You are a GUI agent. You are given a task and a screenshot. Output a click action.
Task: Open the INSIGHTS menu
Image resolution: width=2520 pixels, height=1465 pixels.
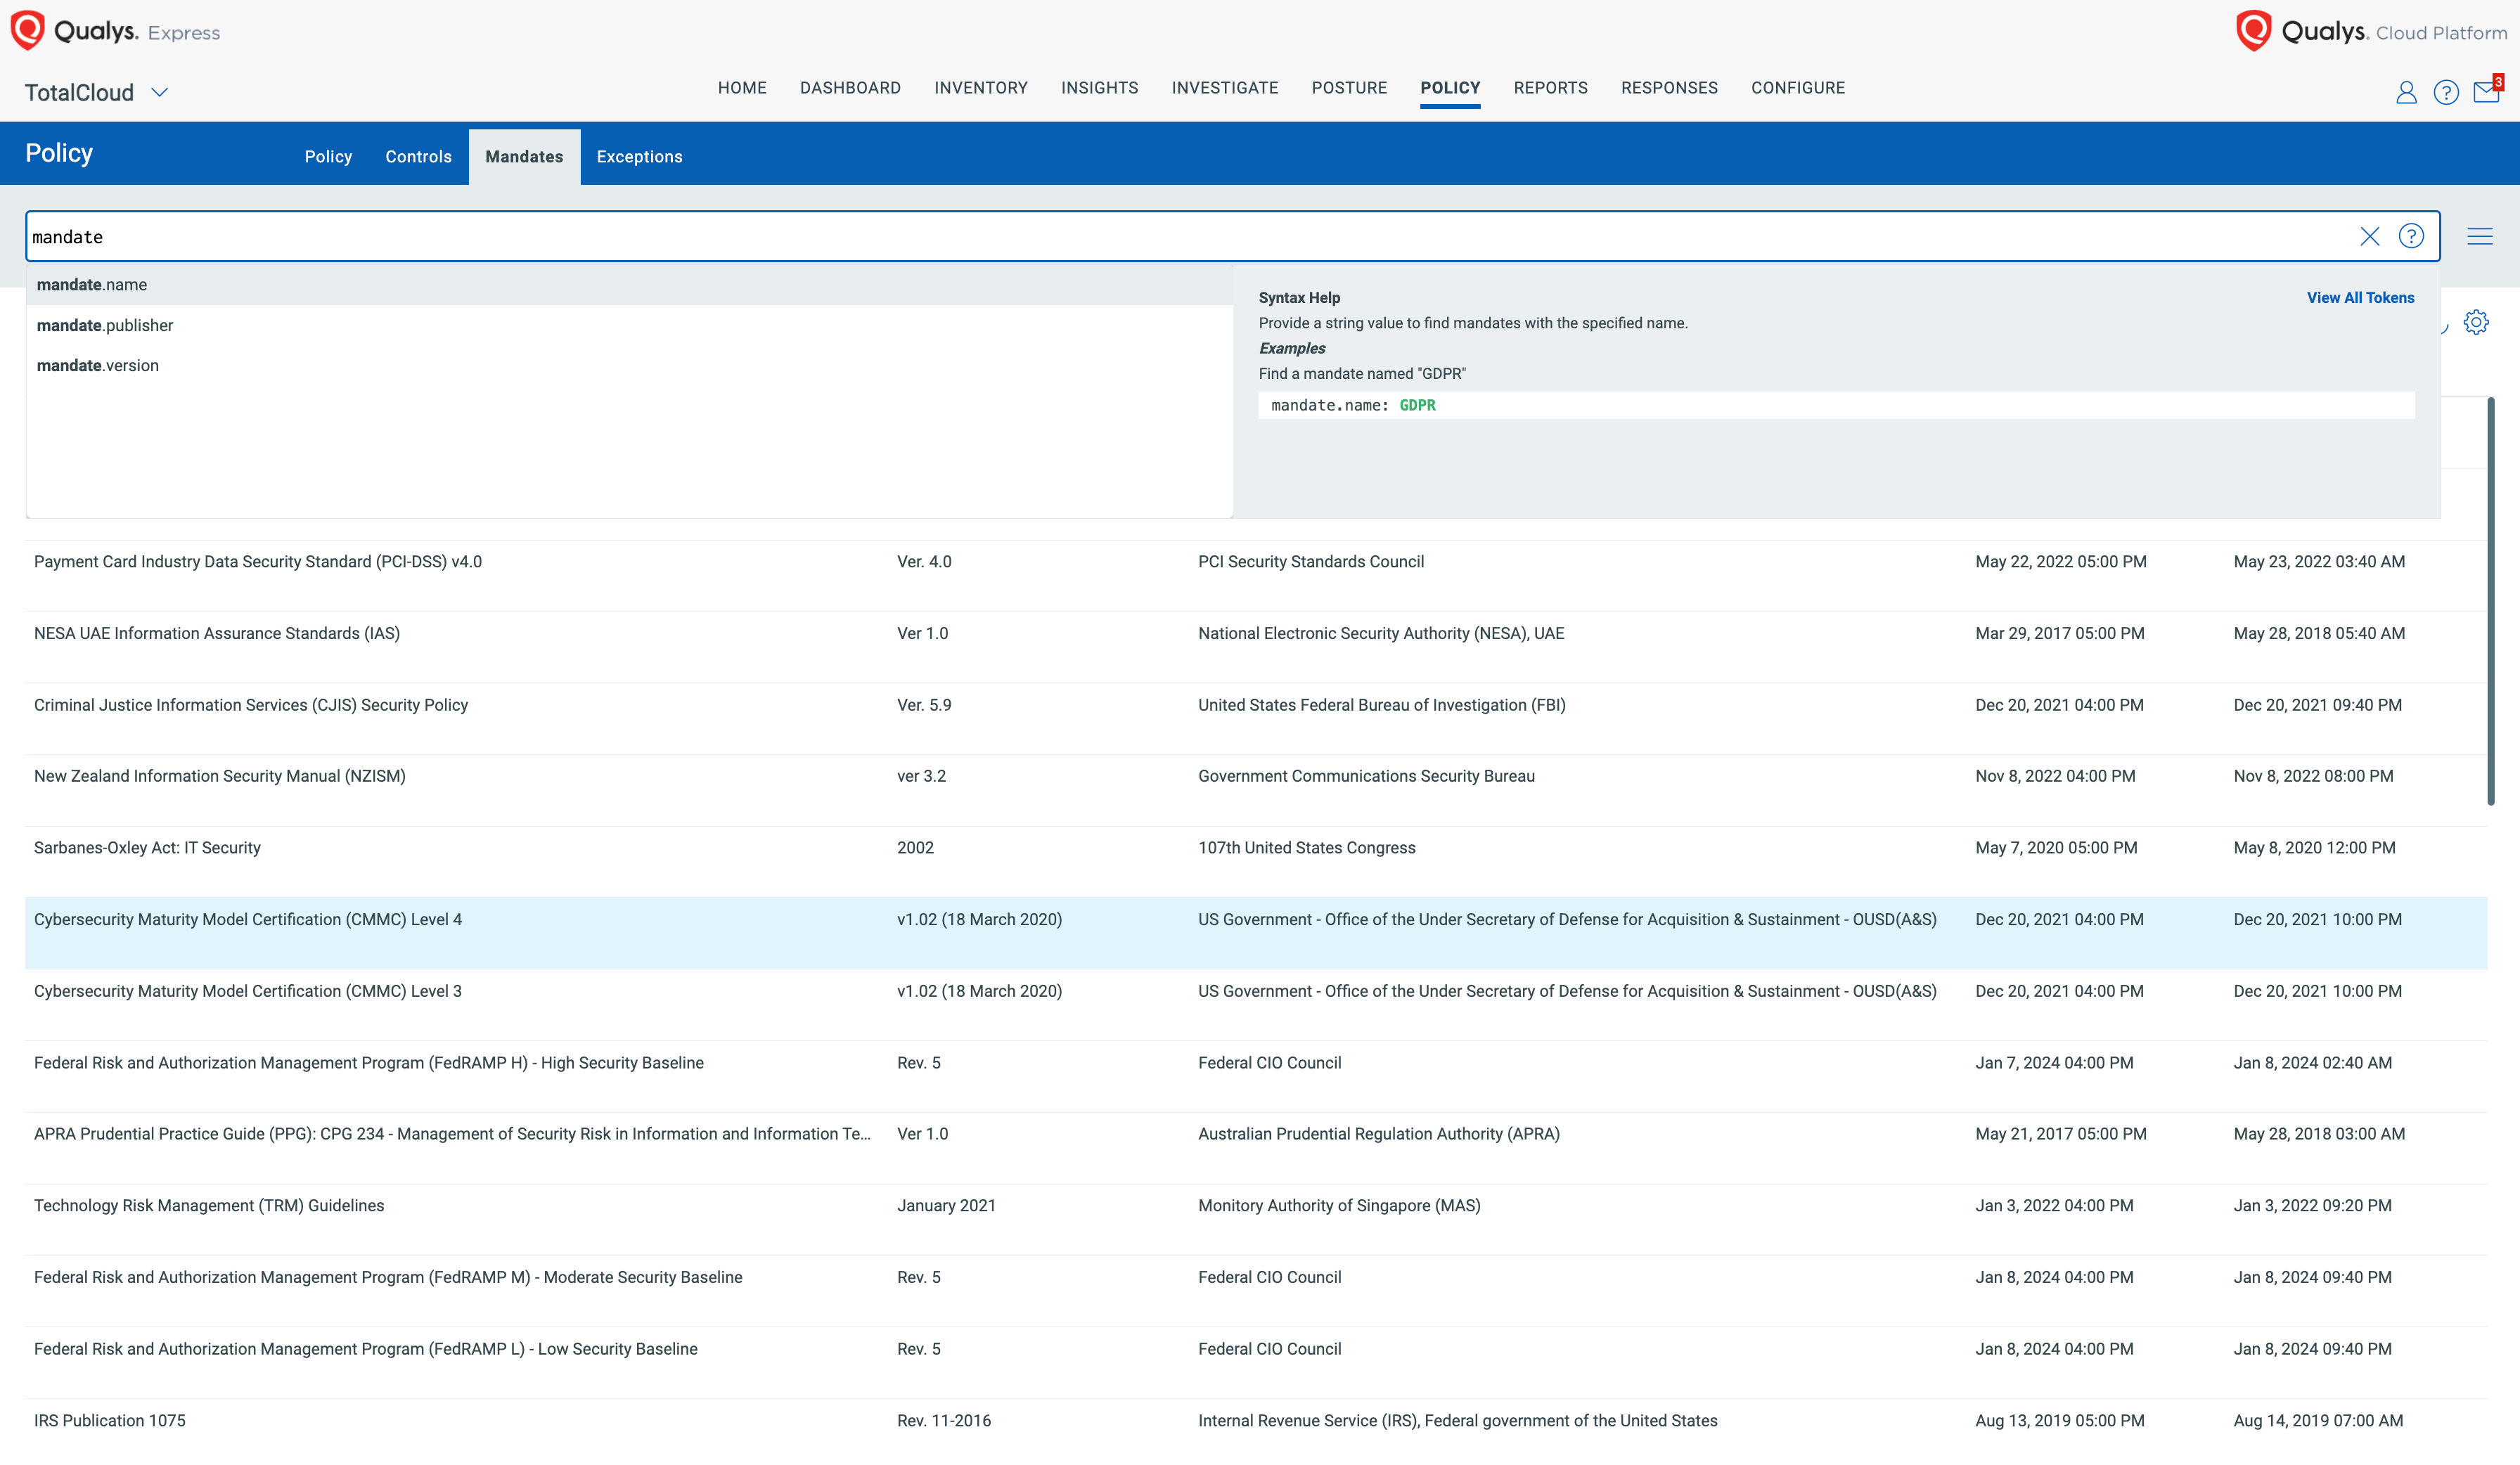tap(1099, 88)
